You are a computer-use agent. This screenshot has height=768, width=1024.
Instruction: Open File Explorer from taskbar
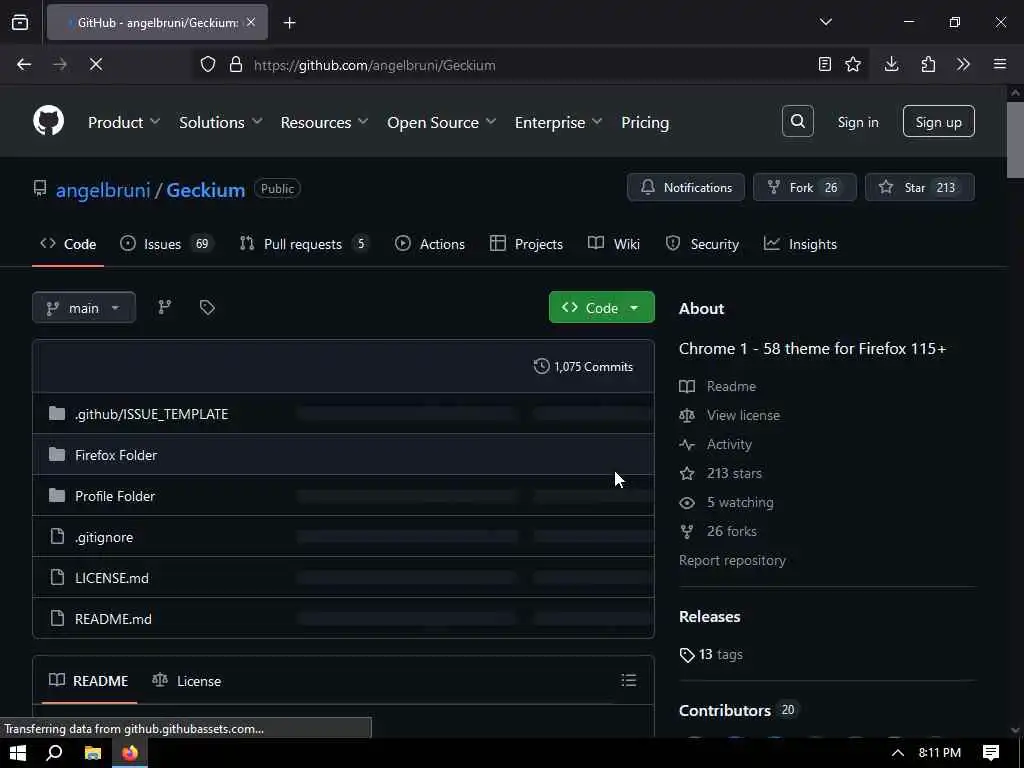[x=93, y=753]
